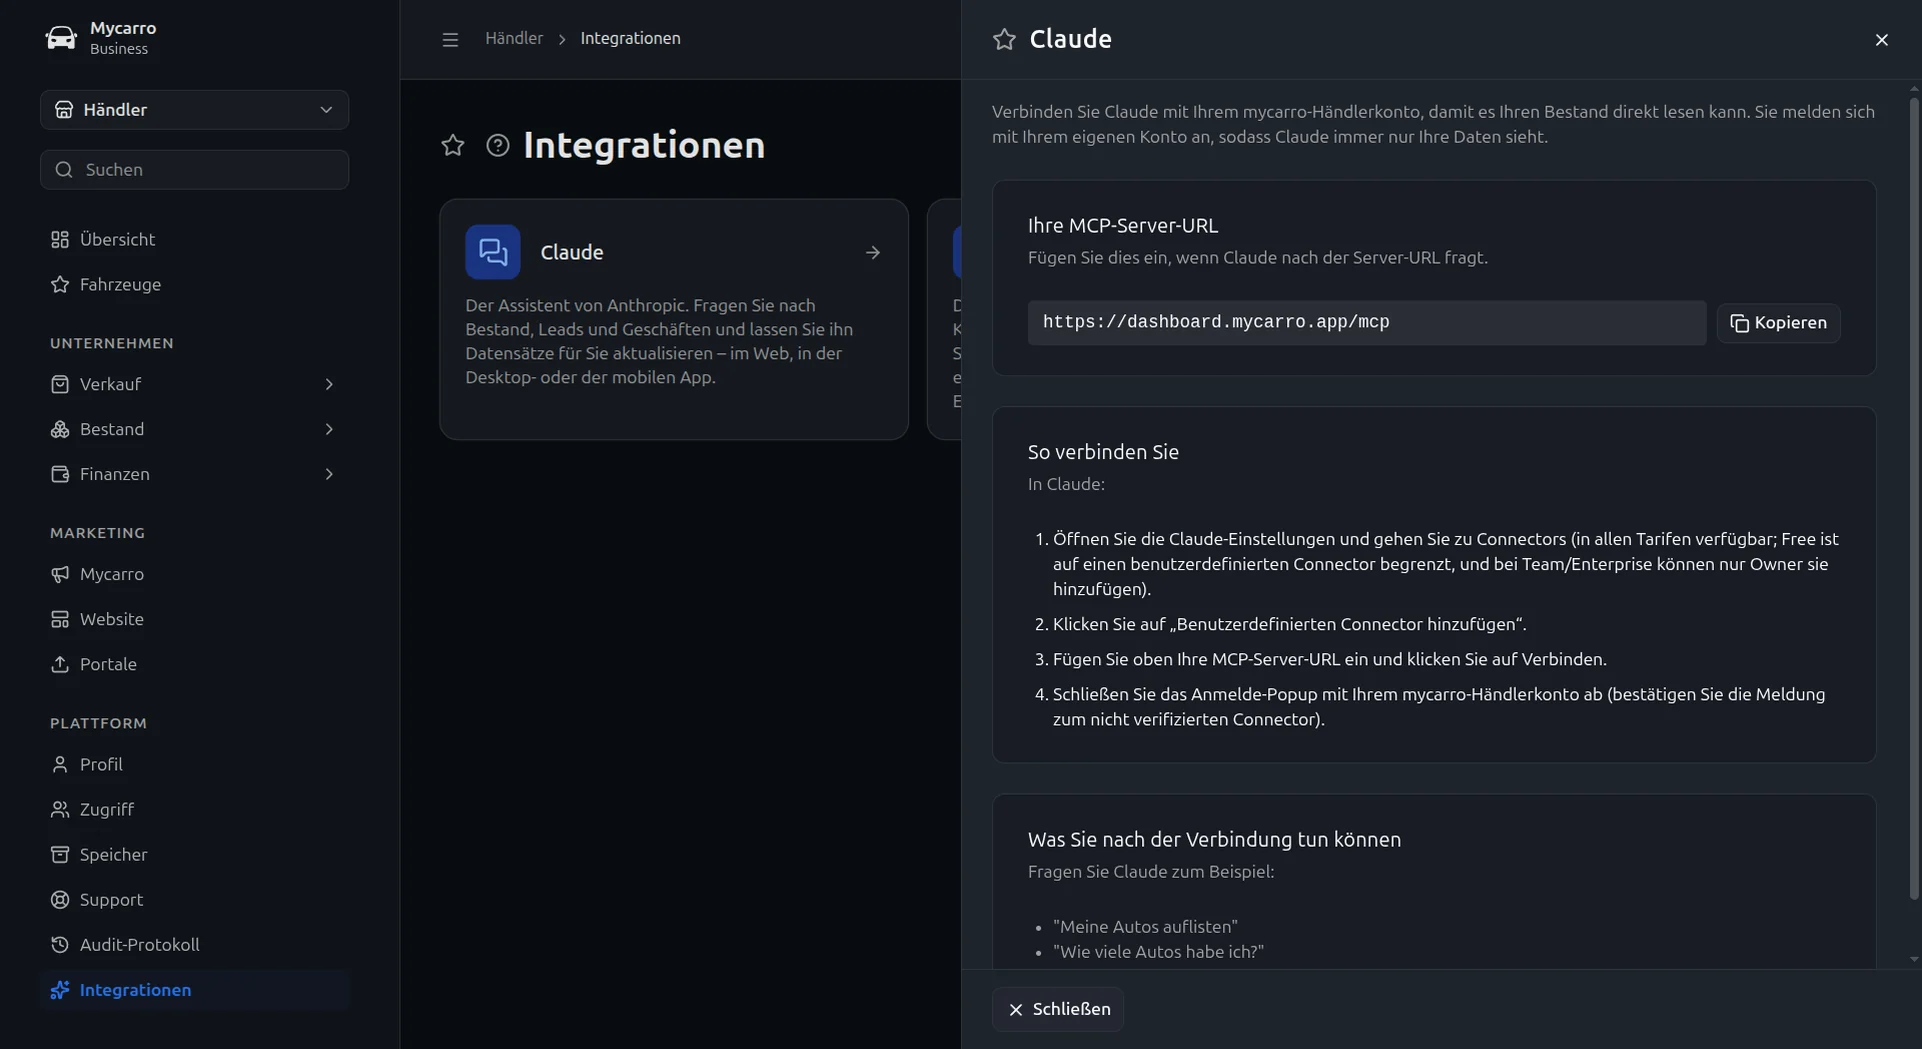Go to Übersicht in sidebar

(117, 240)
